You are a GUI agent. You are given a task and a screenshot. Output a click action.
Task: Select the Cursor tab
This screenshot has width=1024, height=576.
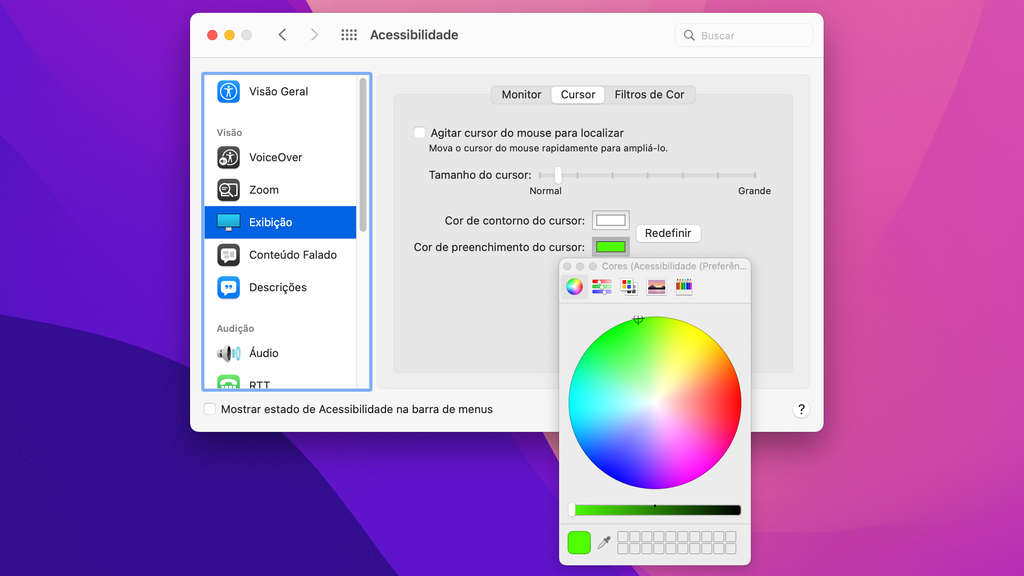pyautogui.click(x=578, y=95)
